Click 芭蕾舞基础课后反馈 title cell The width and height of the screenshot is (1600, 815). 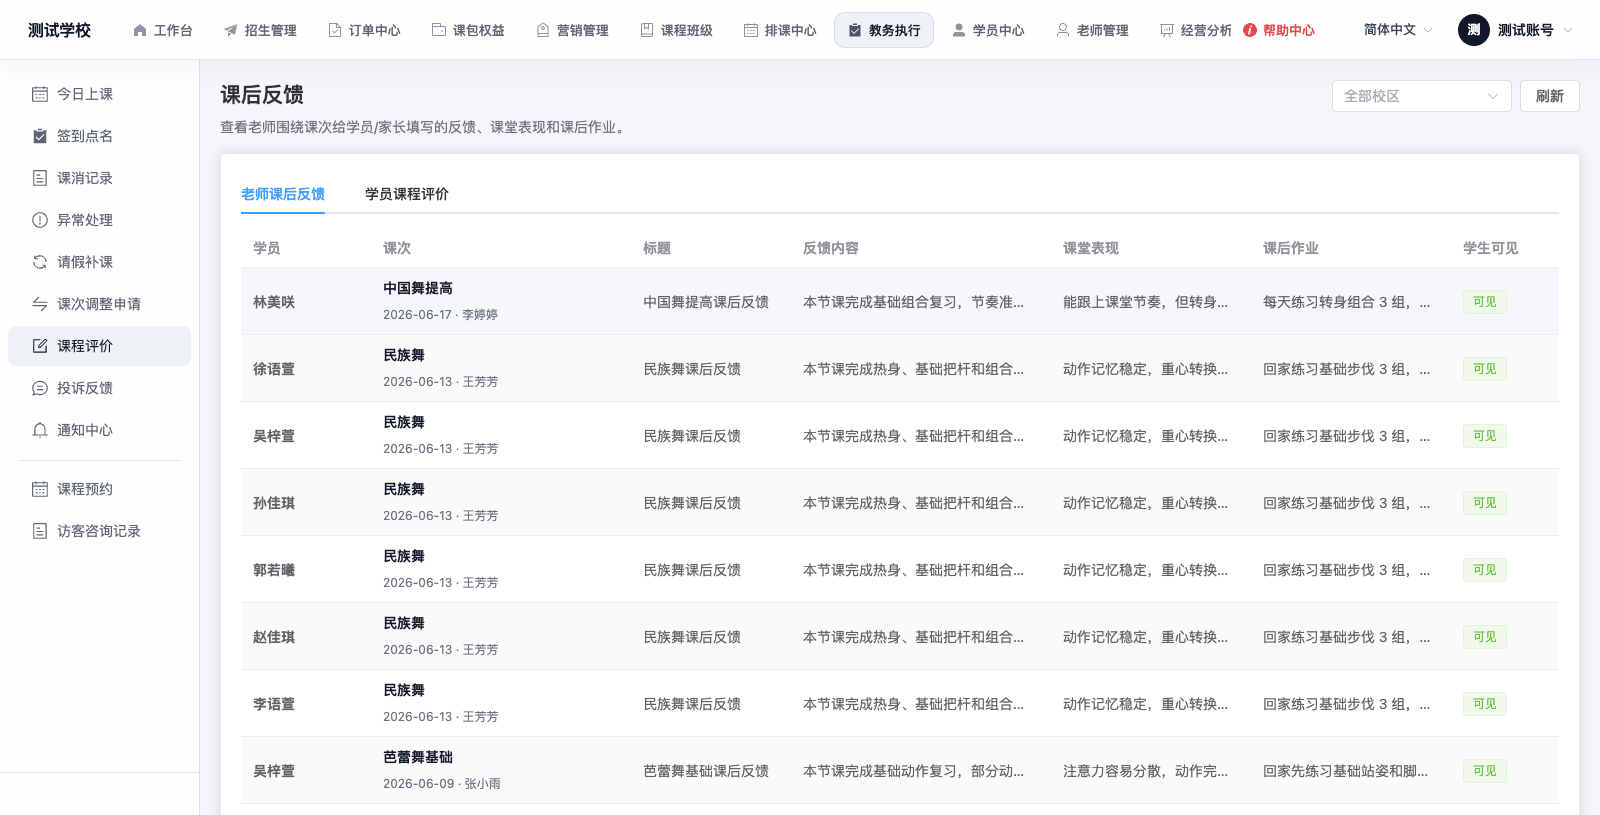coord(706,771)
